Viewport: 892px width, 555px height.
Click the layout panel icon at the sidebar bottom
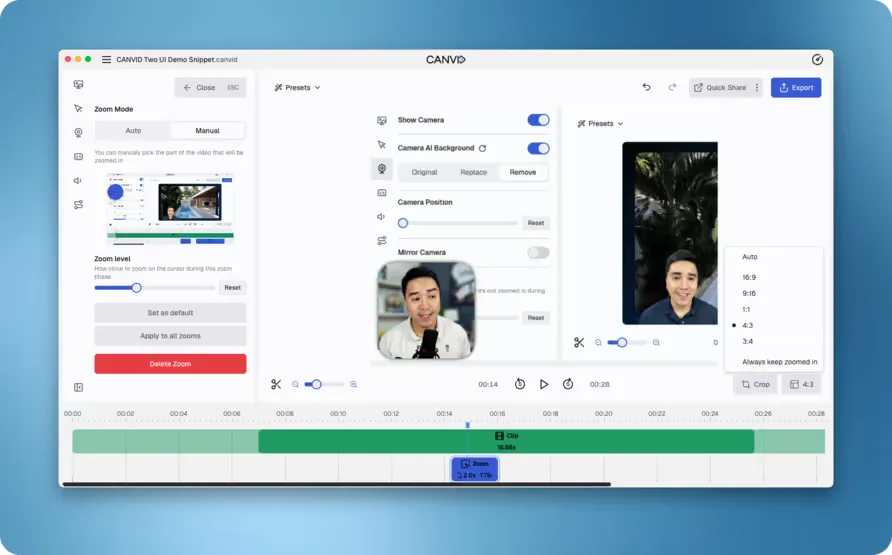[x=78, y=387]
